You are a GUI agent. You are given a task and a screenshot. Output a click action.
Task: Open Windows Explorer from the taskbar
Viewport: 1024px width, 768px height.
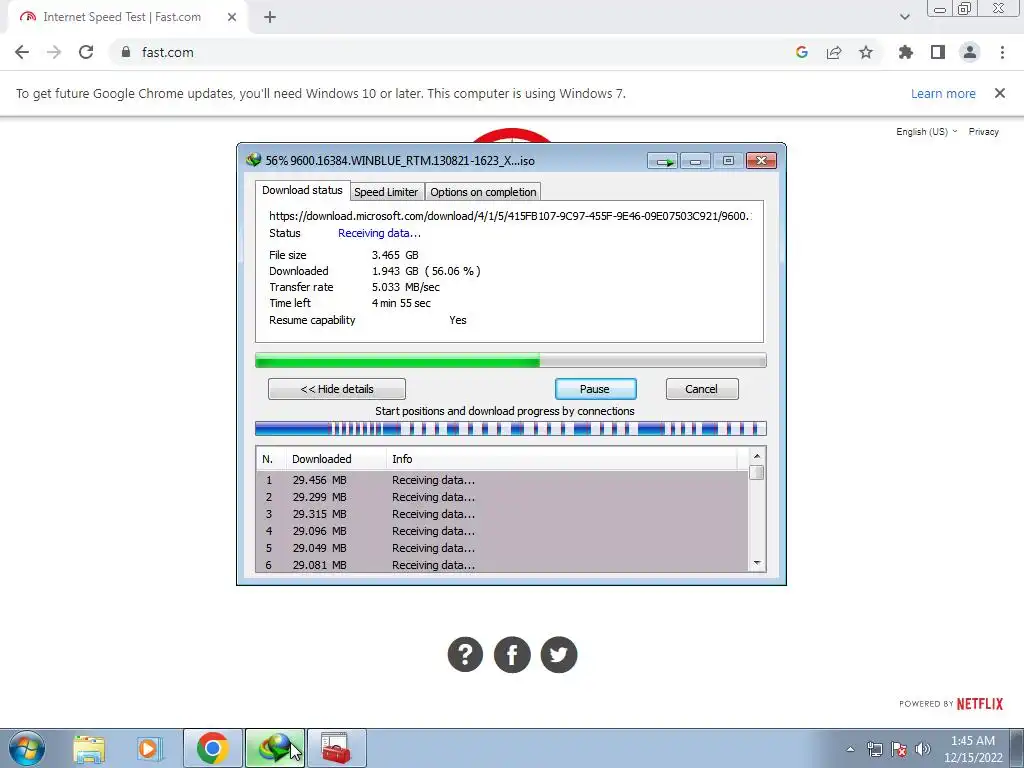(x=89, y=748)
